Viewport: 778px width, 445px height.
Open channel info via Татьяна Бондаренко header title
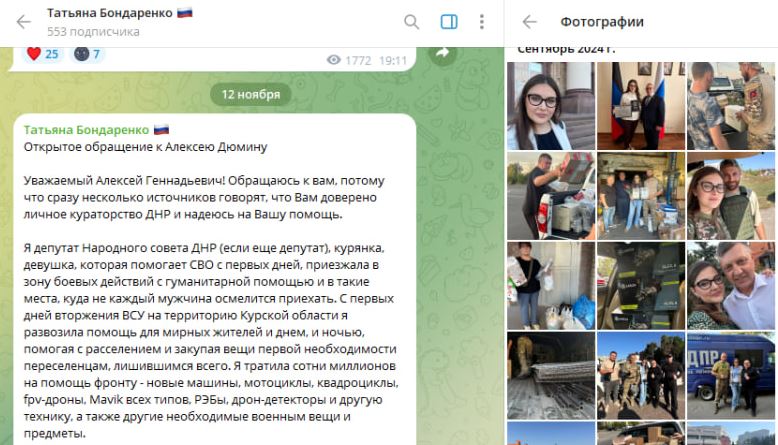(110, 13)
